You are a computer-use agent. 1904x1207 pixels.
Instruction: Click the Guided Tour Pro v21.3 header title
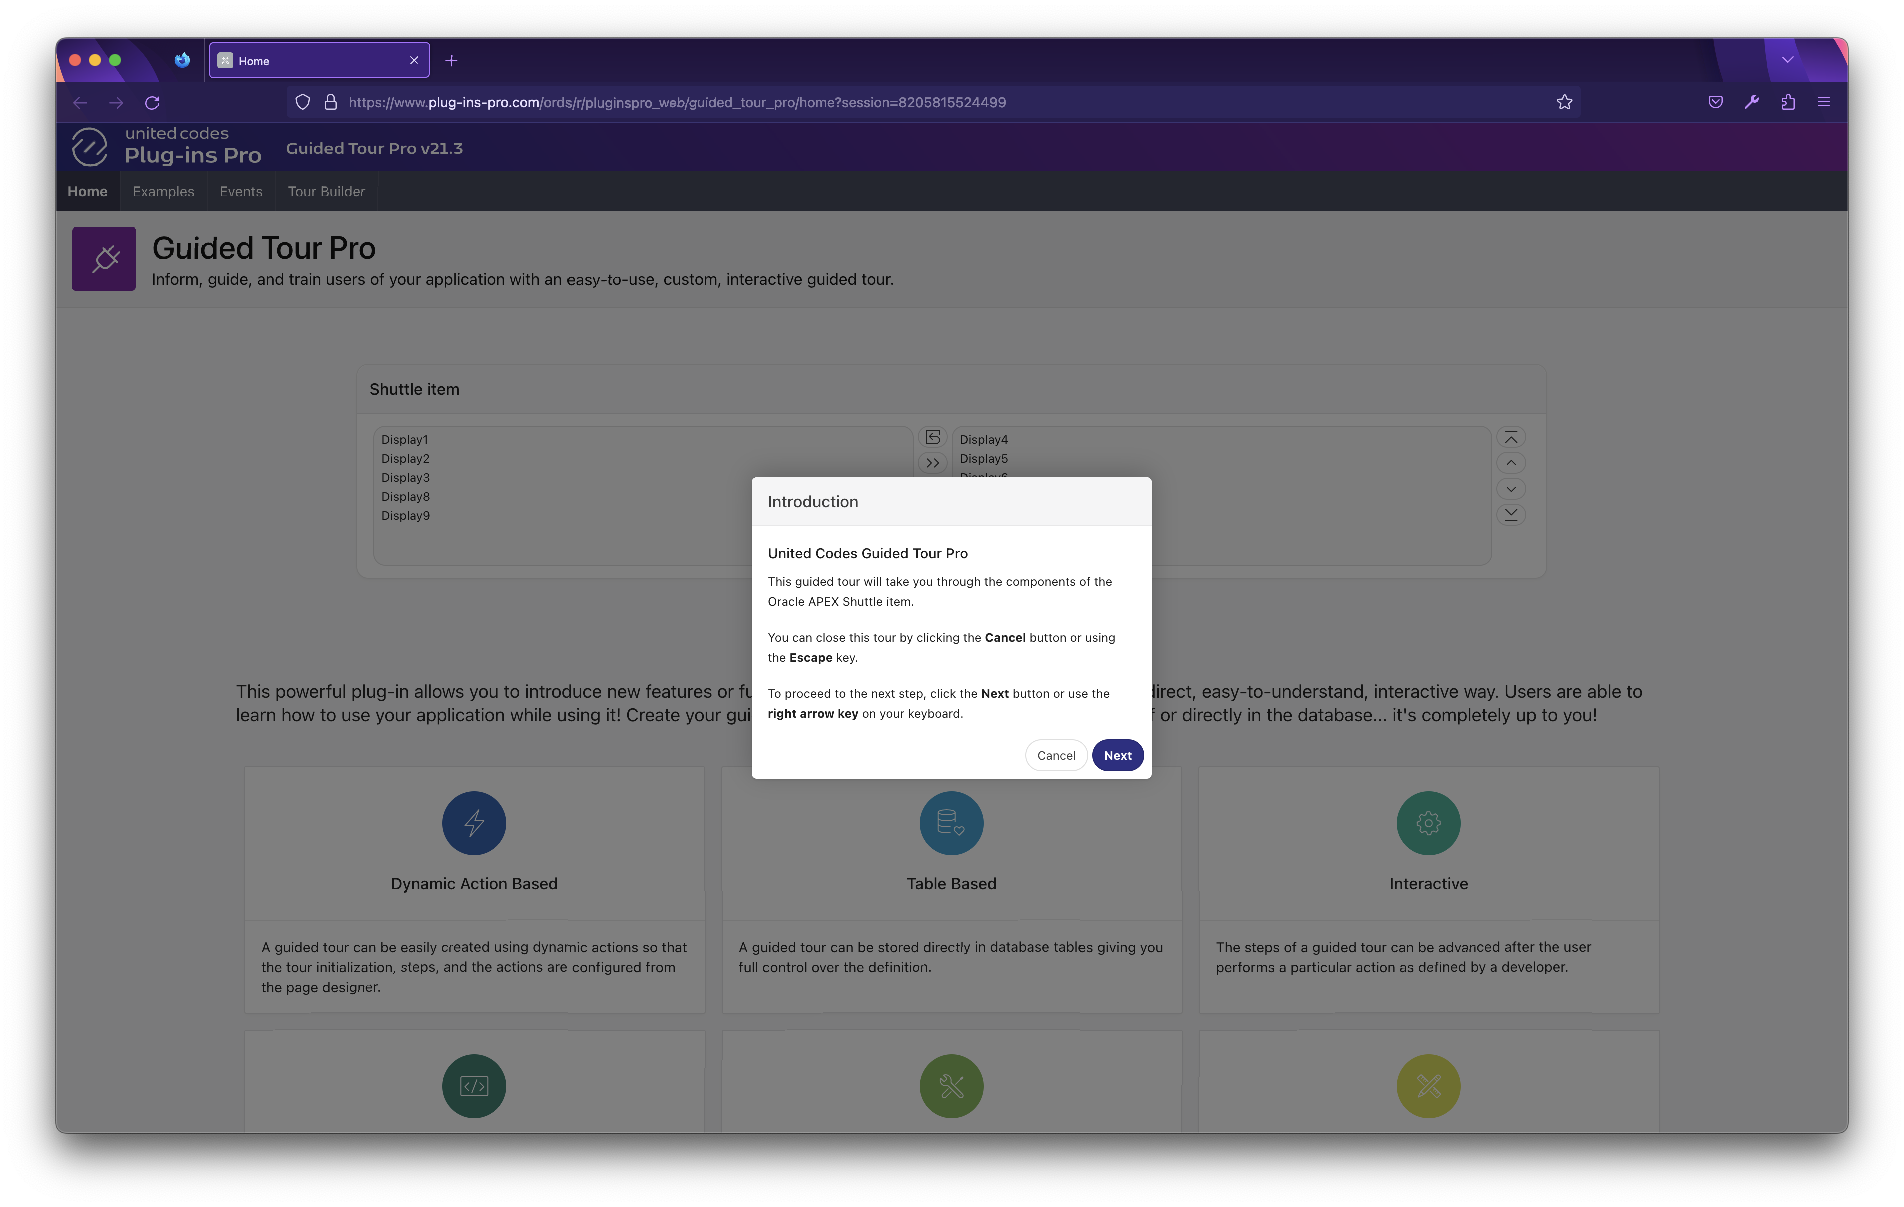(374, 148)
